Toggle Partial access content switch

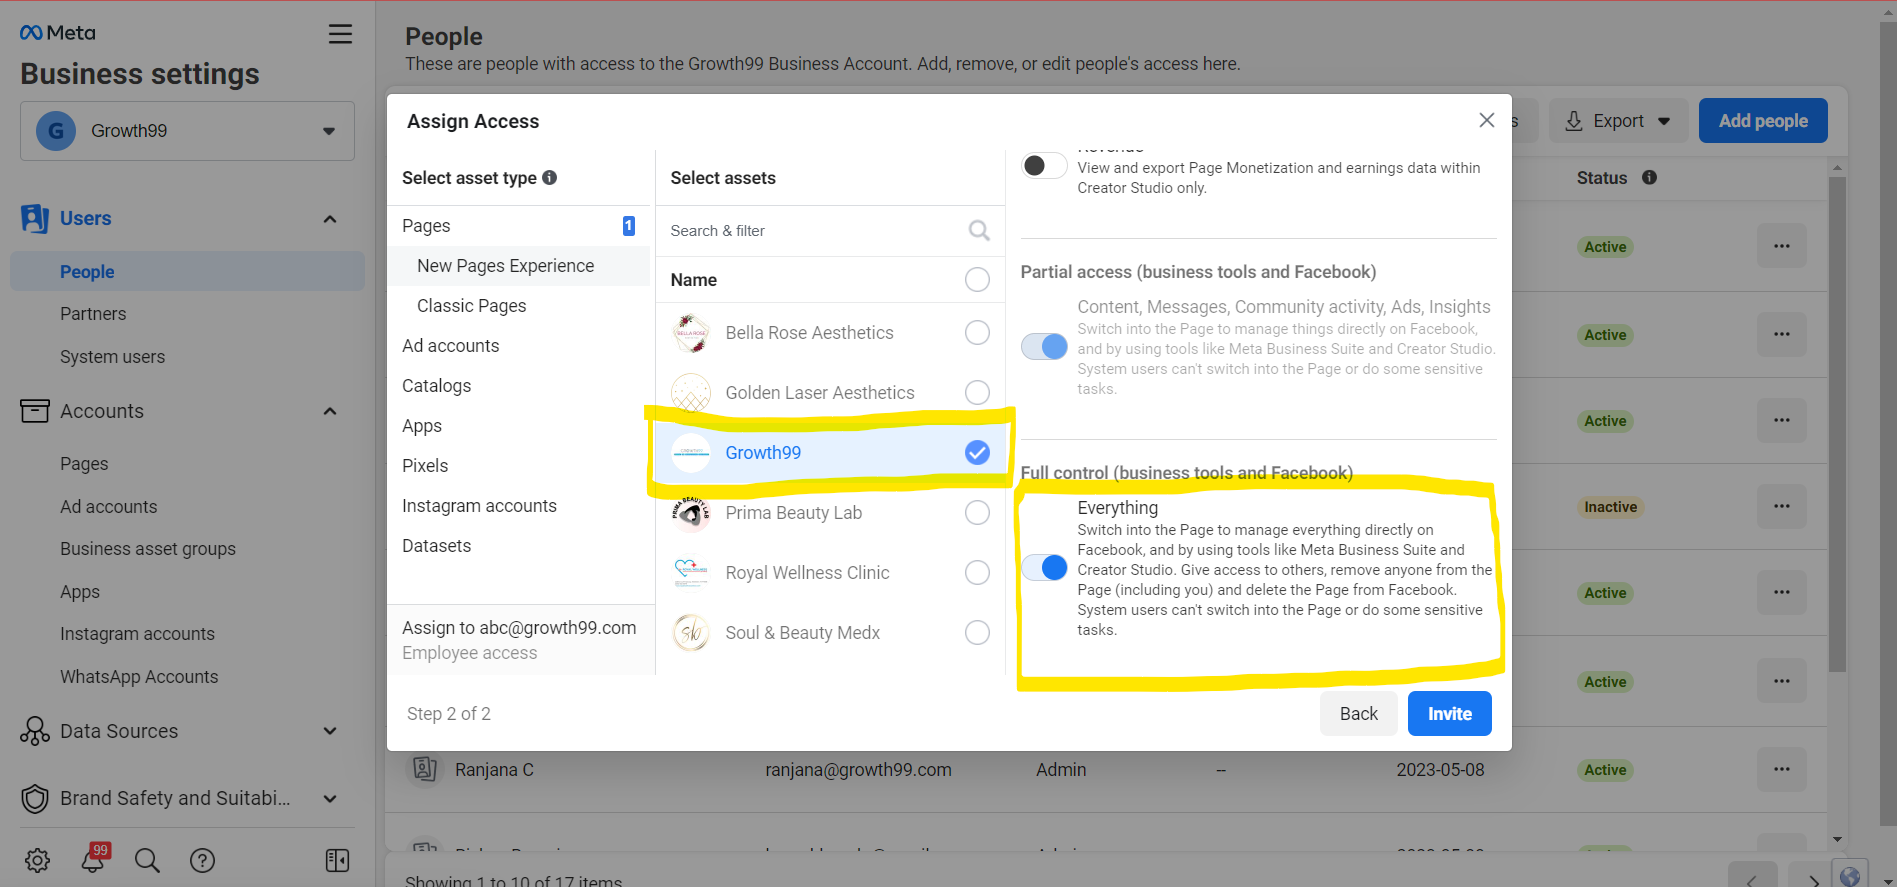click(1044, 346)
